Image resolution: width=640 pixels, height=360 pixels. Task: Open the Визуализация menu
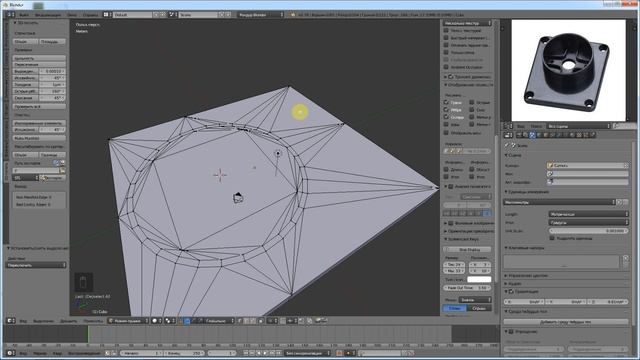[48, 15]
